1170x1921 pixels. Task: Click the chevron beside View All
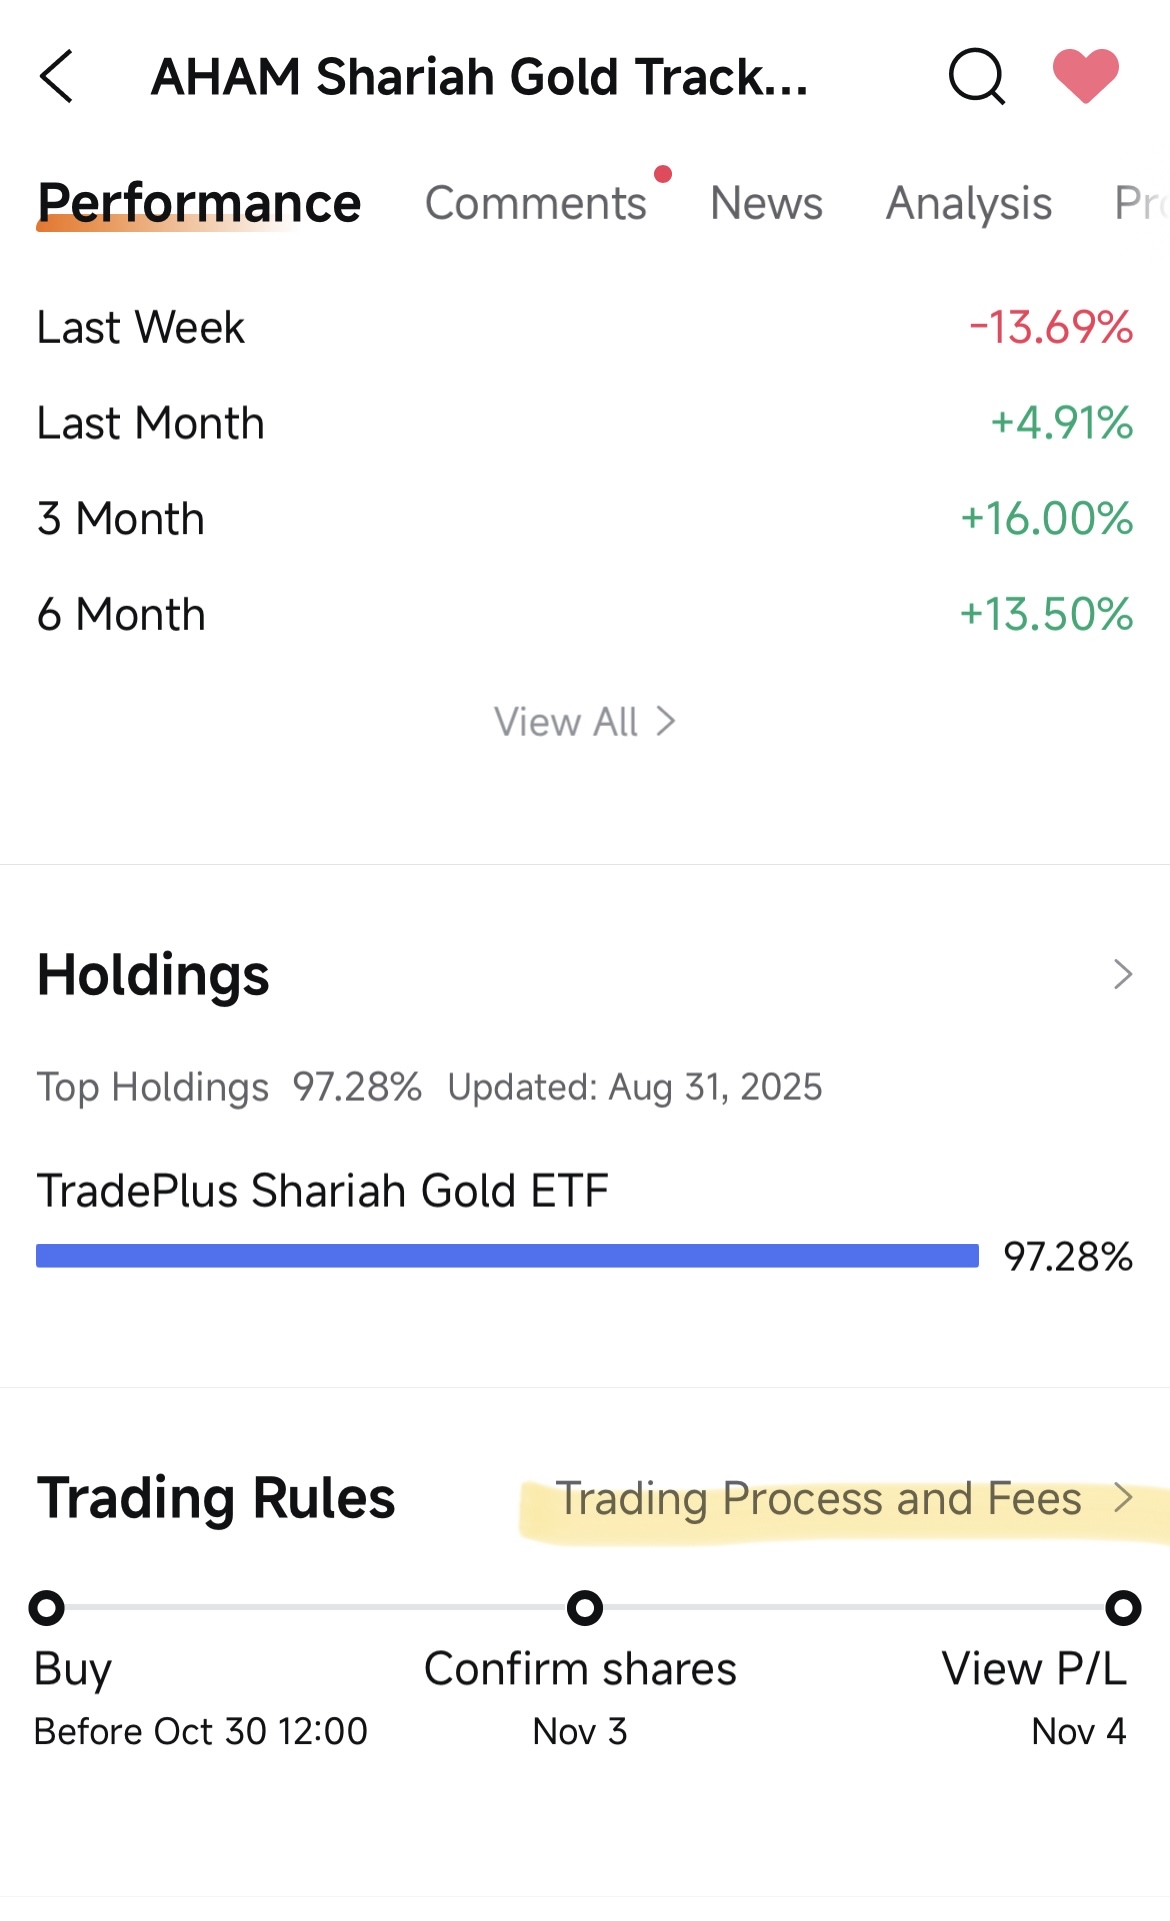(666, 721)
